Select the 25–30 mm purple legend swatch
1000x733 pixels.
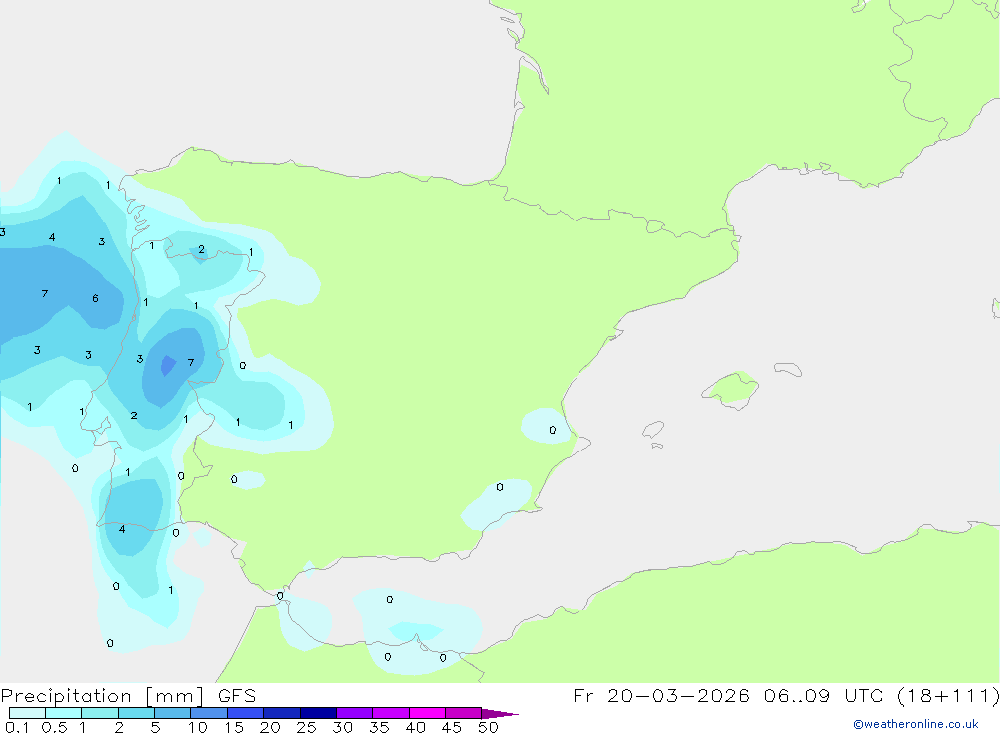pyautogui.click(x=318, y=713)
